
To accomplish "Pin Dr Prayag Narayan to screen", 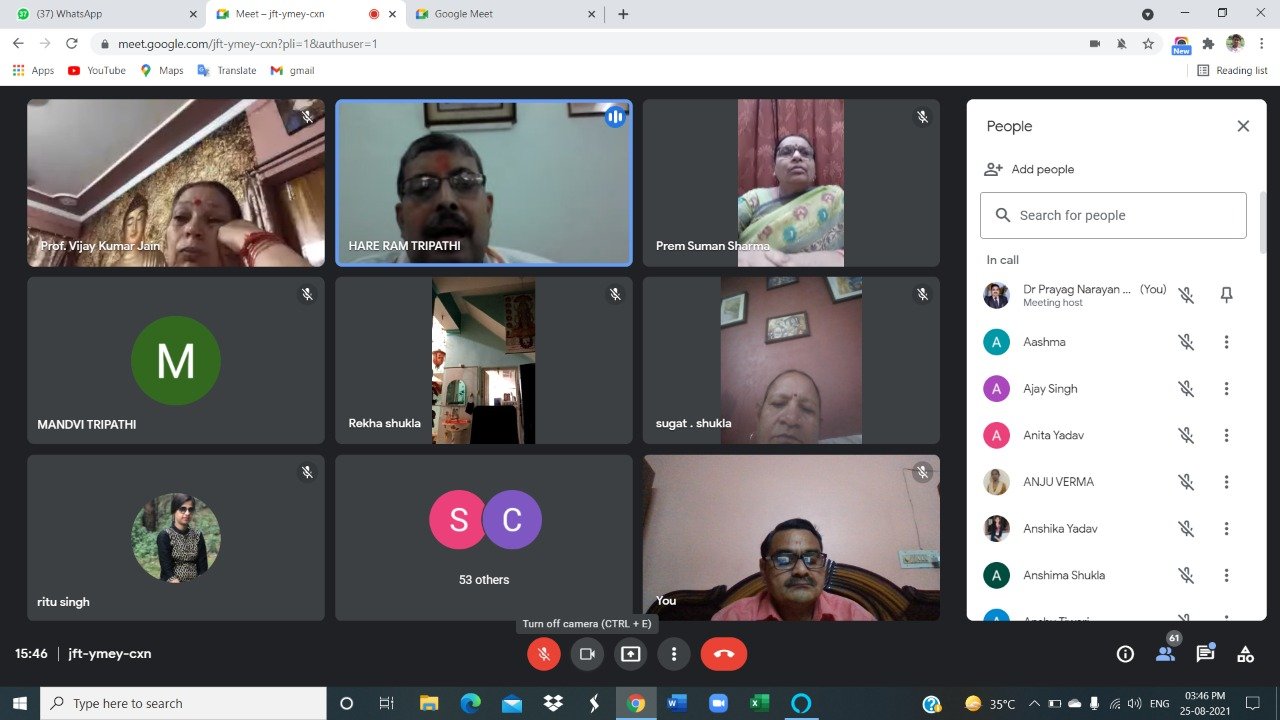I will click(1226, 295).
